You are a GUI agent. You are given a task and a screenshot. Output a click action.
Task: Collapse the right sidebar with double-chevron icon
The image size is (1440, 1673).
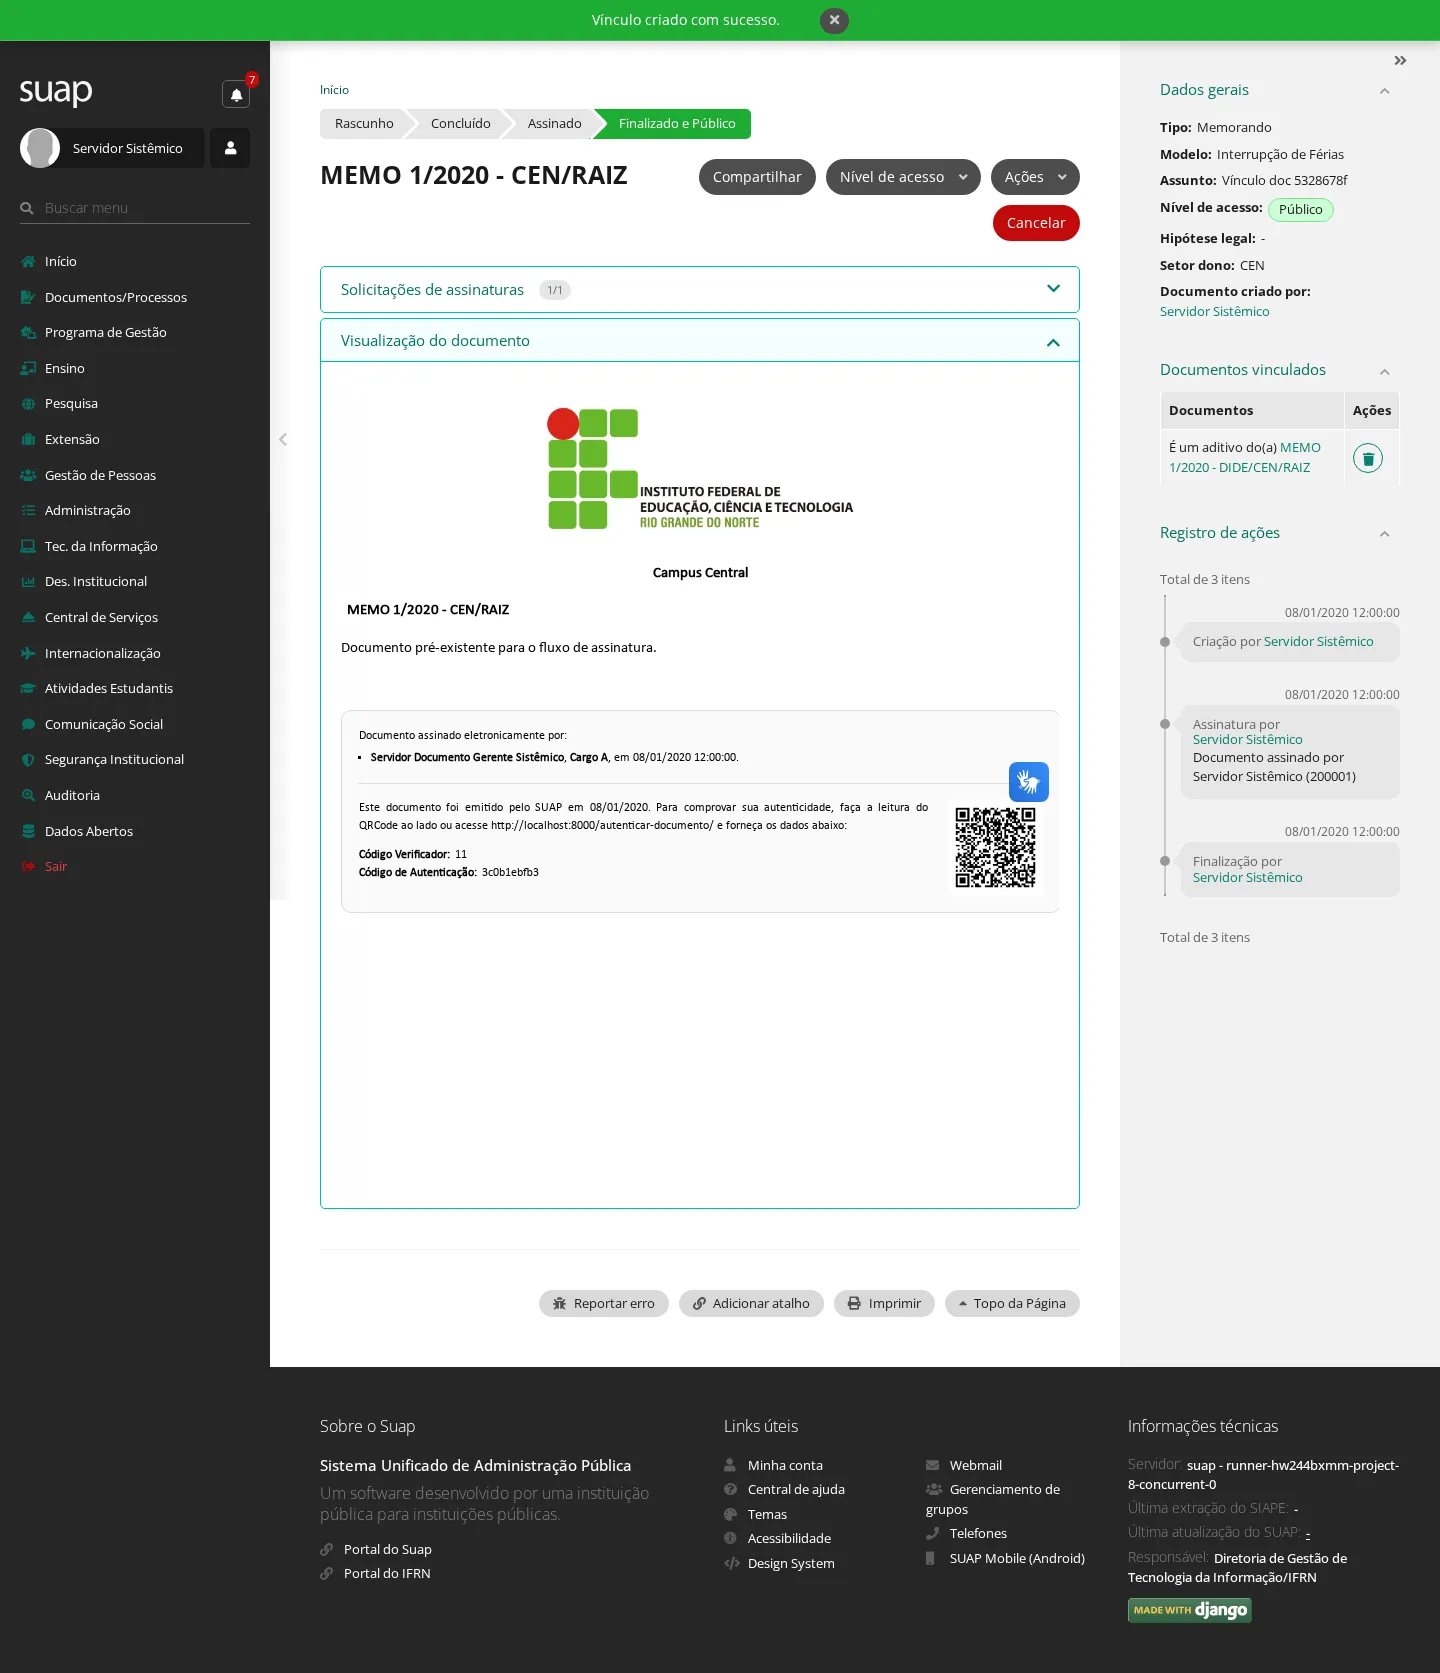point(1400,61)
